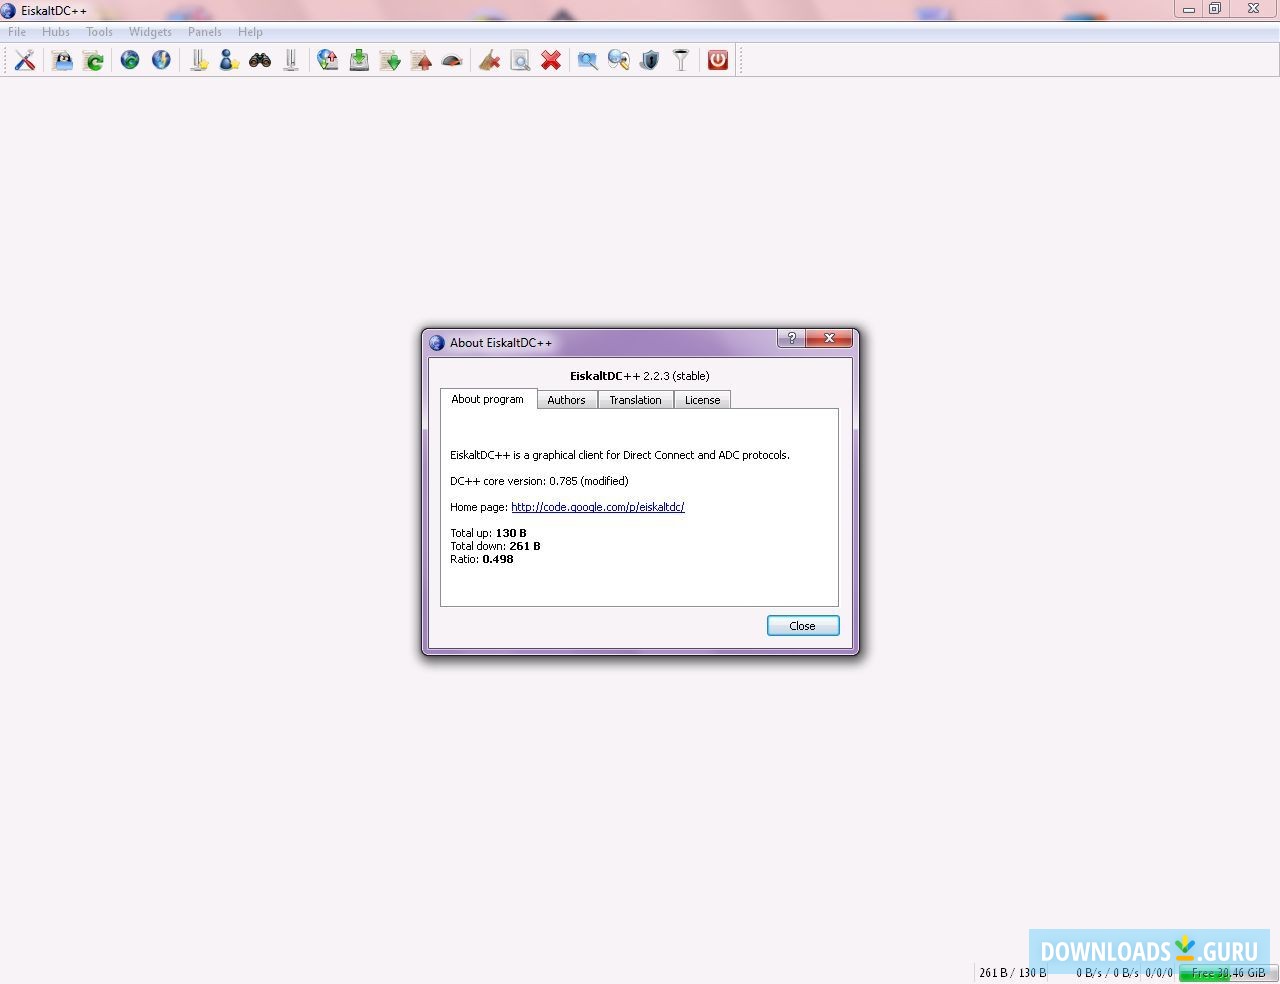
Task: Click the speedometer speed limit icon
Action: (452, 60)
